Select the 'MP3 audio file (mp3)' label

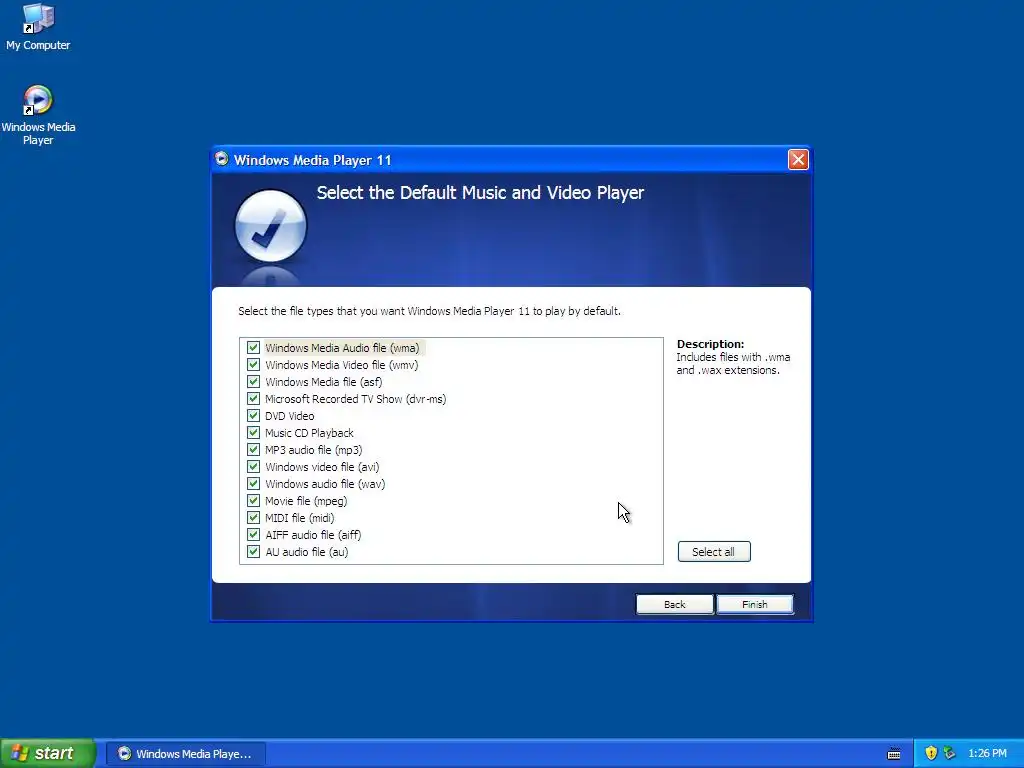(x=313, y=450)
